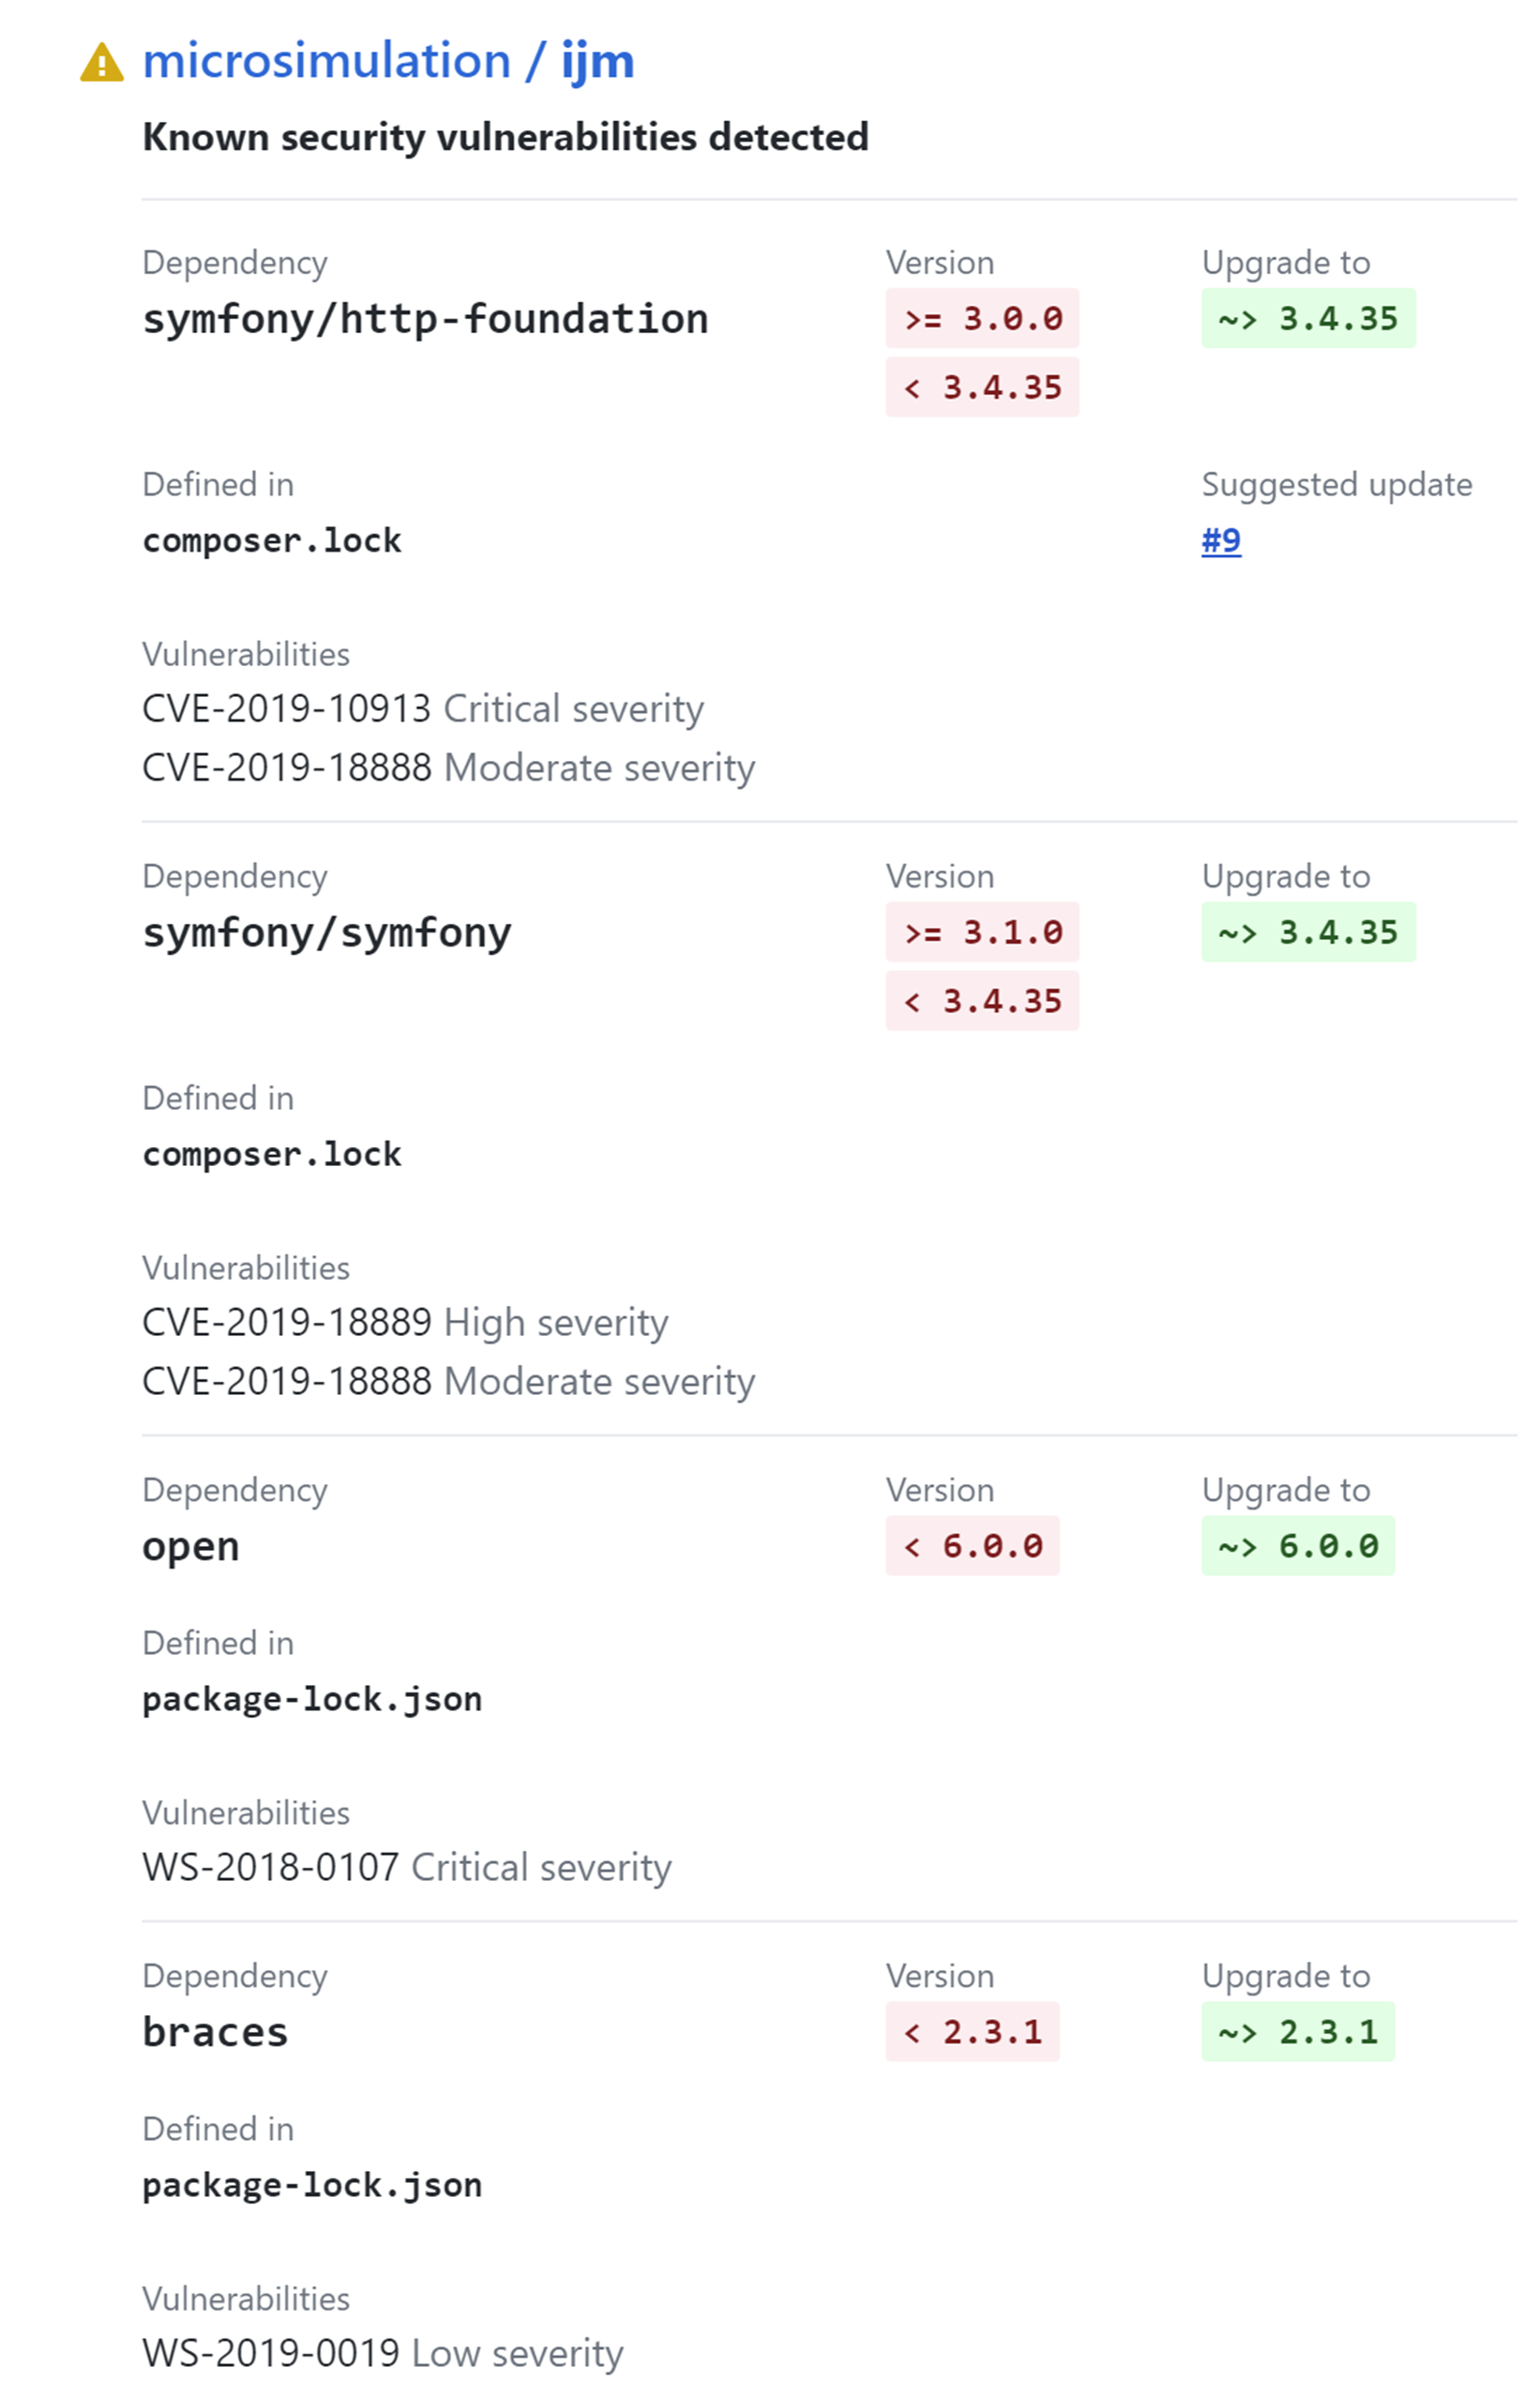This screenshot has width=1540, height=2396.
Task: Open suggested update #9
Action: 1221,540
